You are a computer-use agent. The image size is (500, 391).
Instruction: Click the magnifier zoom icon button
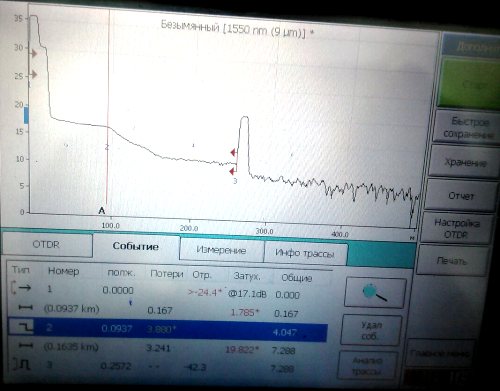[375, 292]
